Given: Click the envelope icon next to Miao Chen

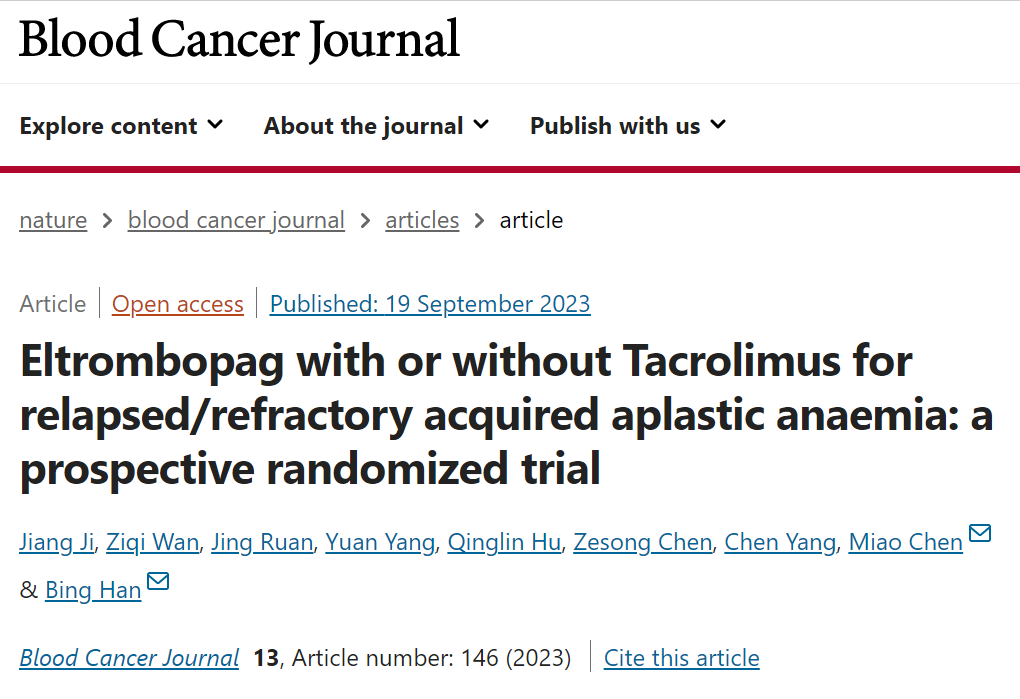Looking at the screenshot, I should (x=980, y=533).
